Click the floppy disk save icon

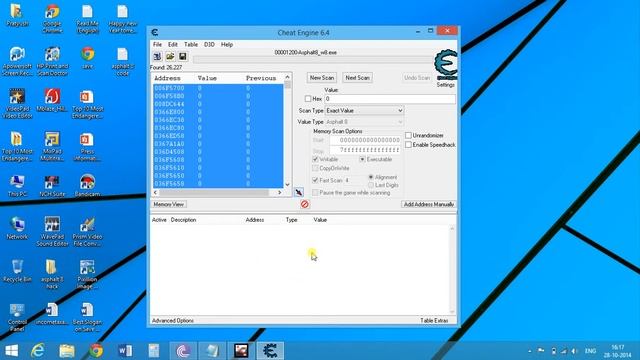click(182, 56)
